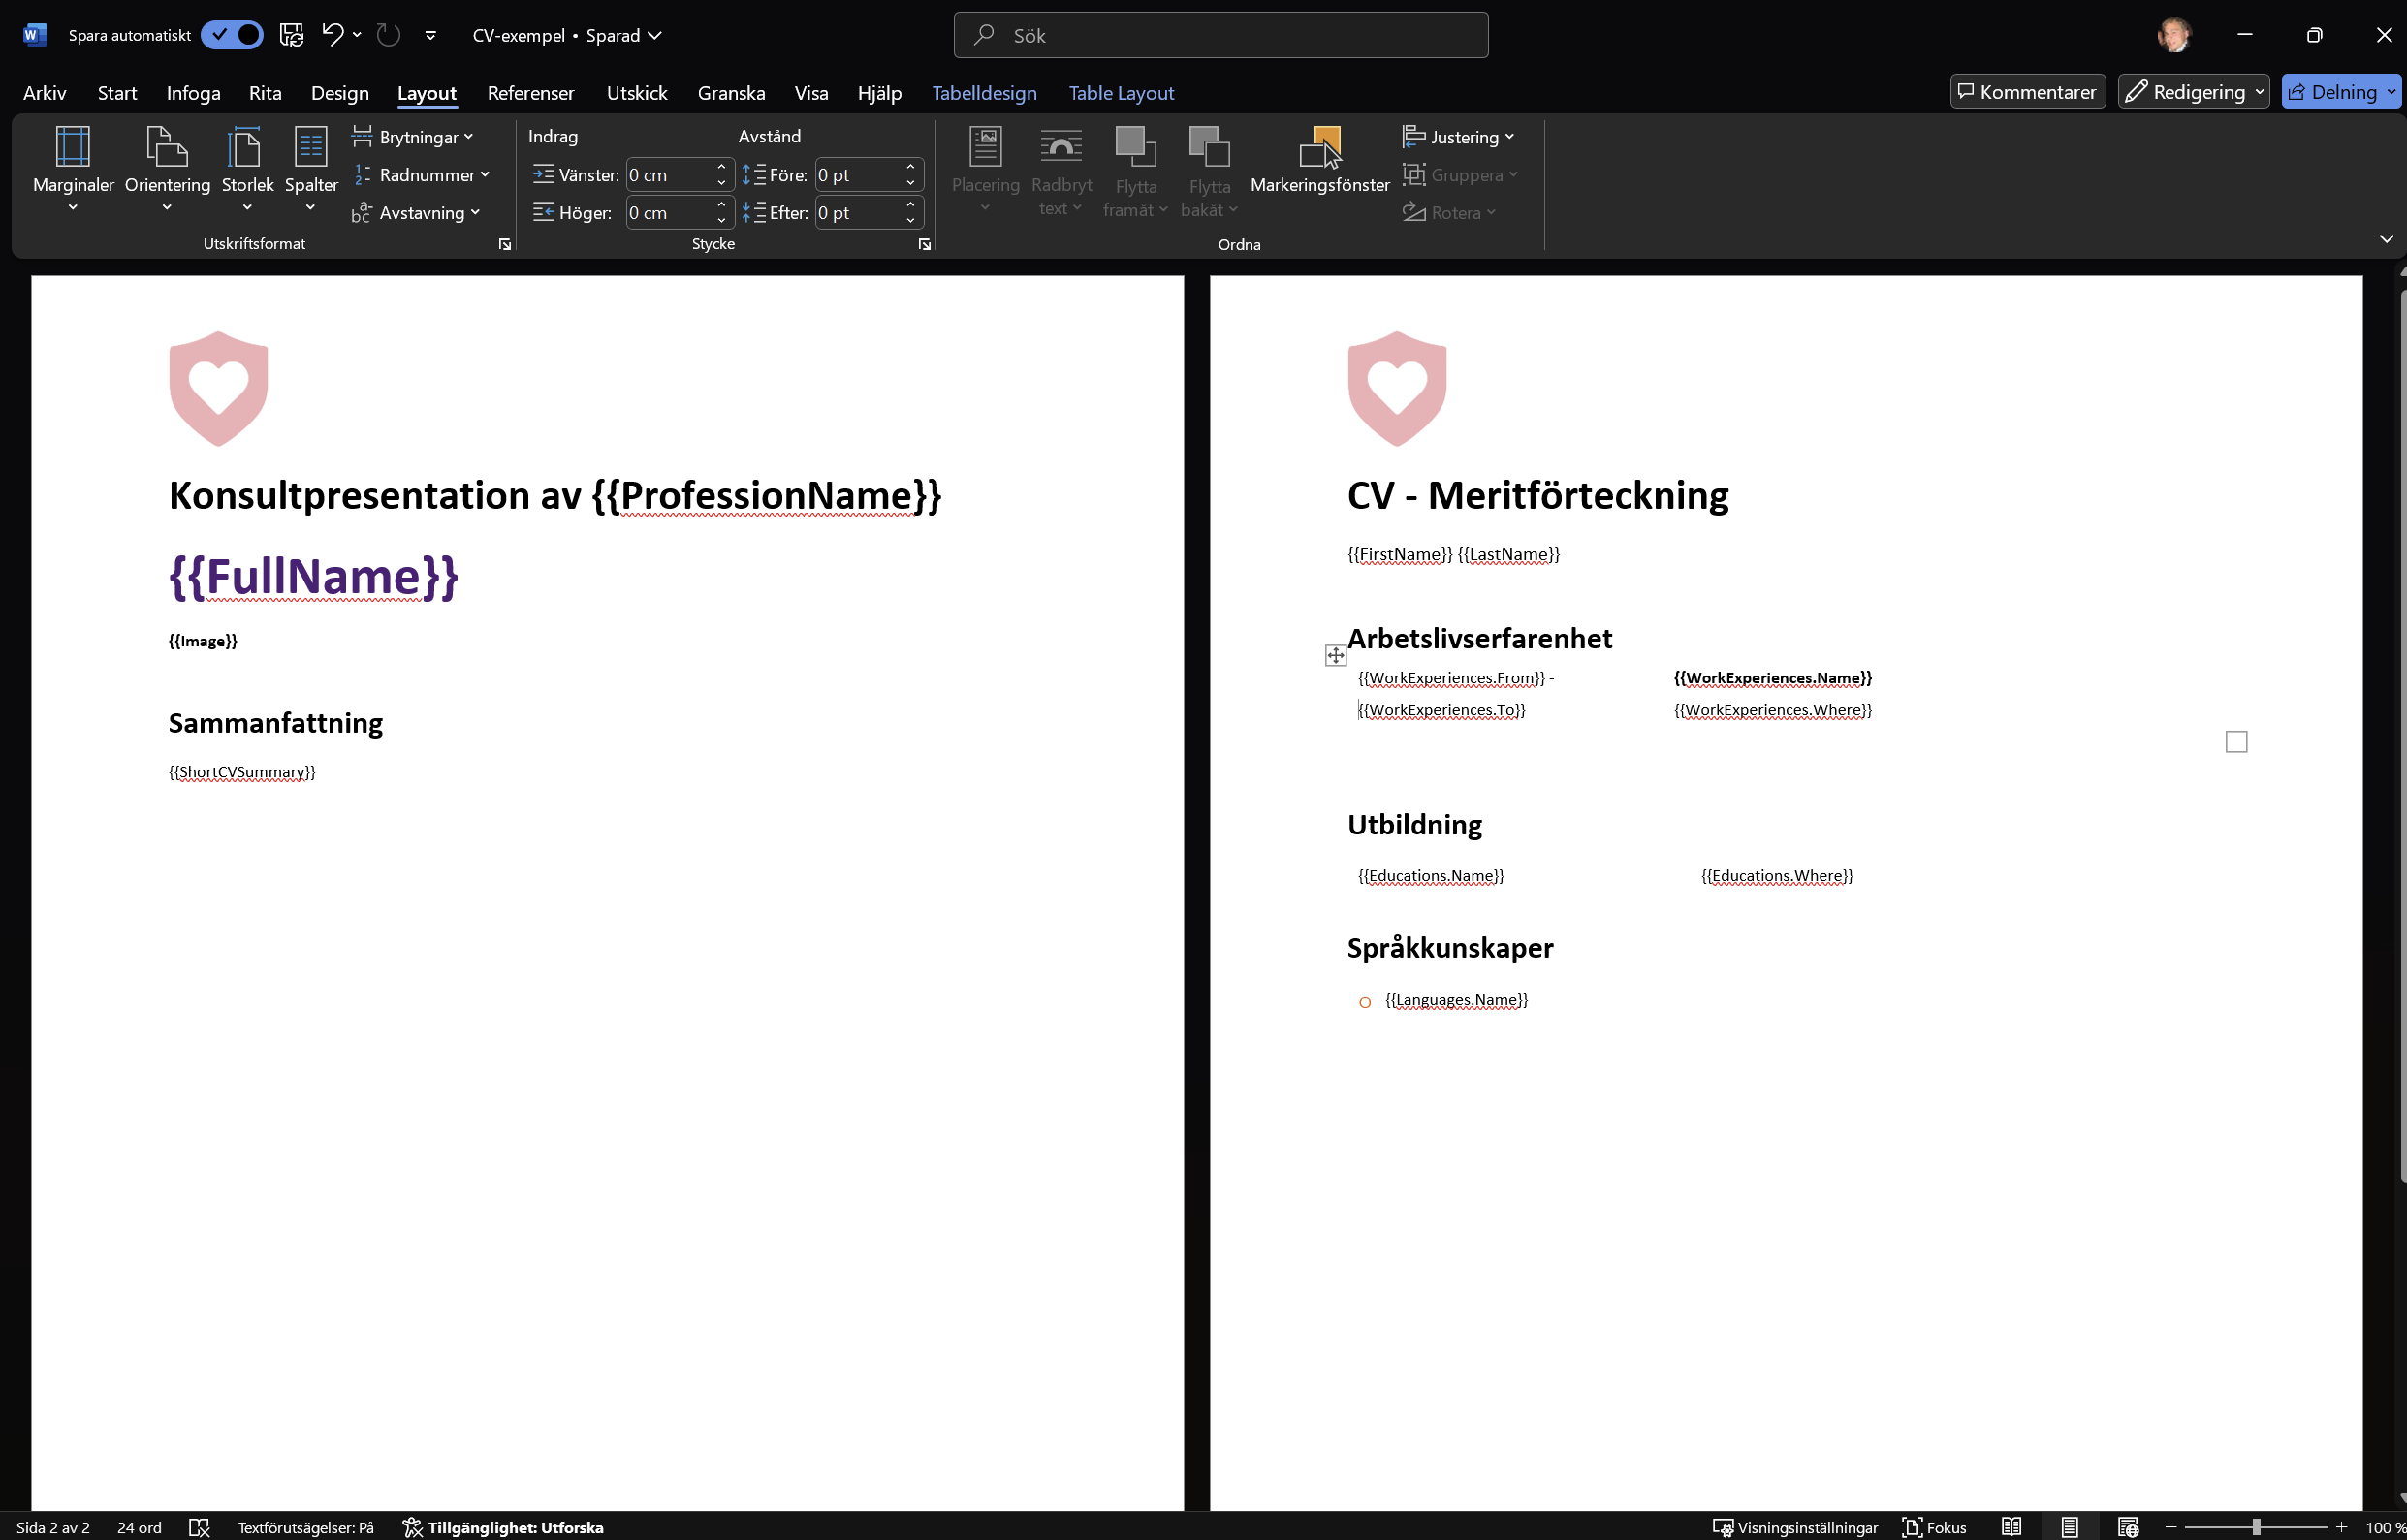Click the table move handle icon

pos(1335,656)
